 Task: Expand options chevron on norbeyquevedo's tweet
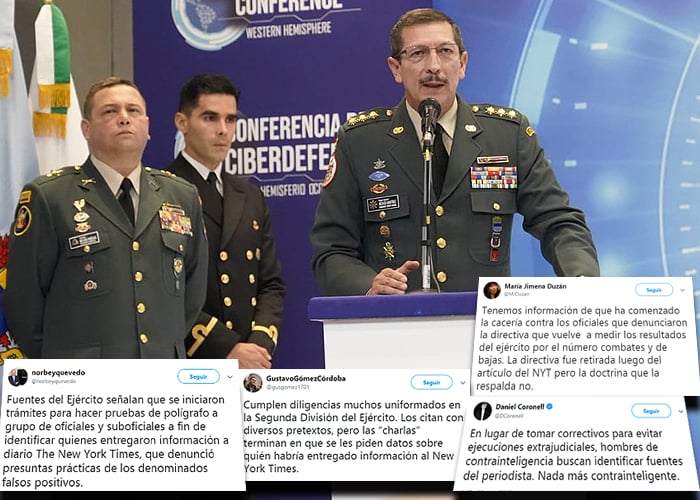point(230,377)
